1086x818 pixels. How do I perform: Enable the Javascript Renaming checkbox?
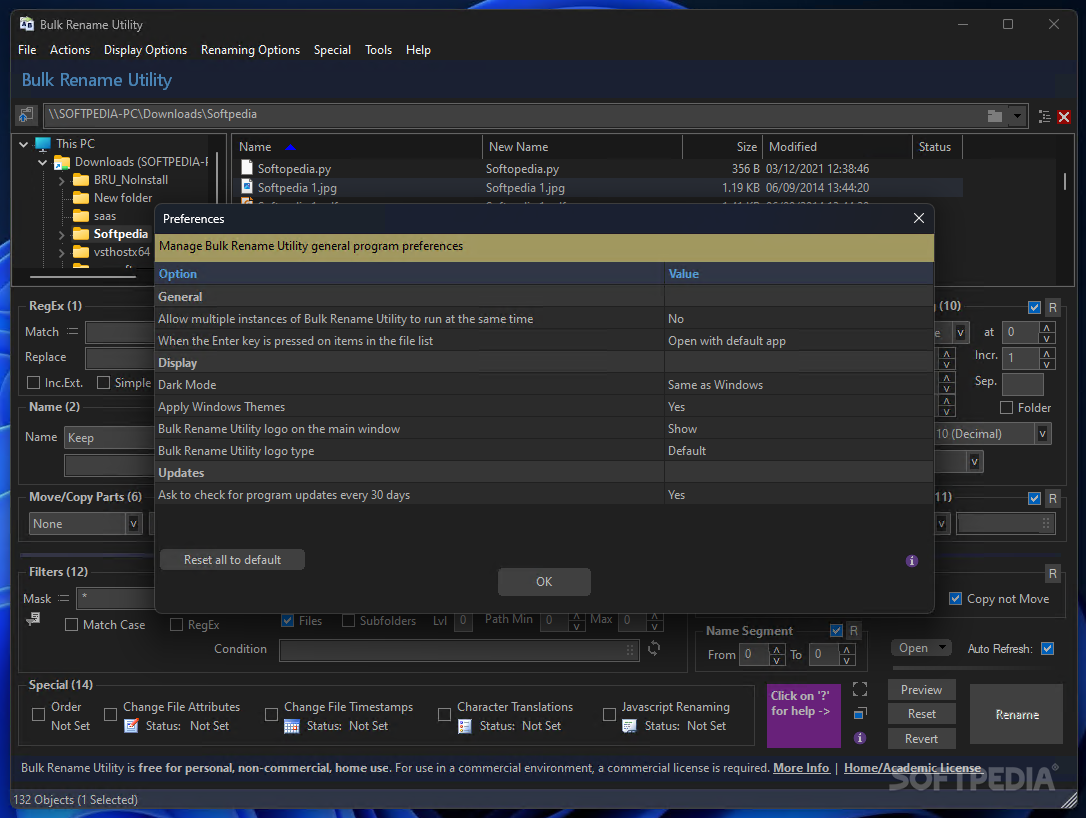coord(609,714)
